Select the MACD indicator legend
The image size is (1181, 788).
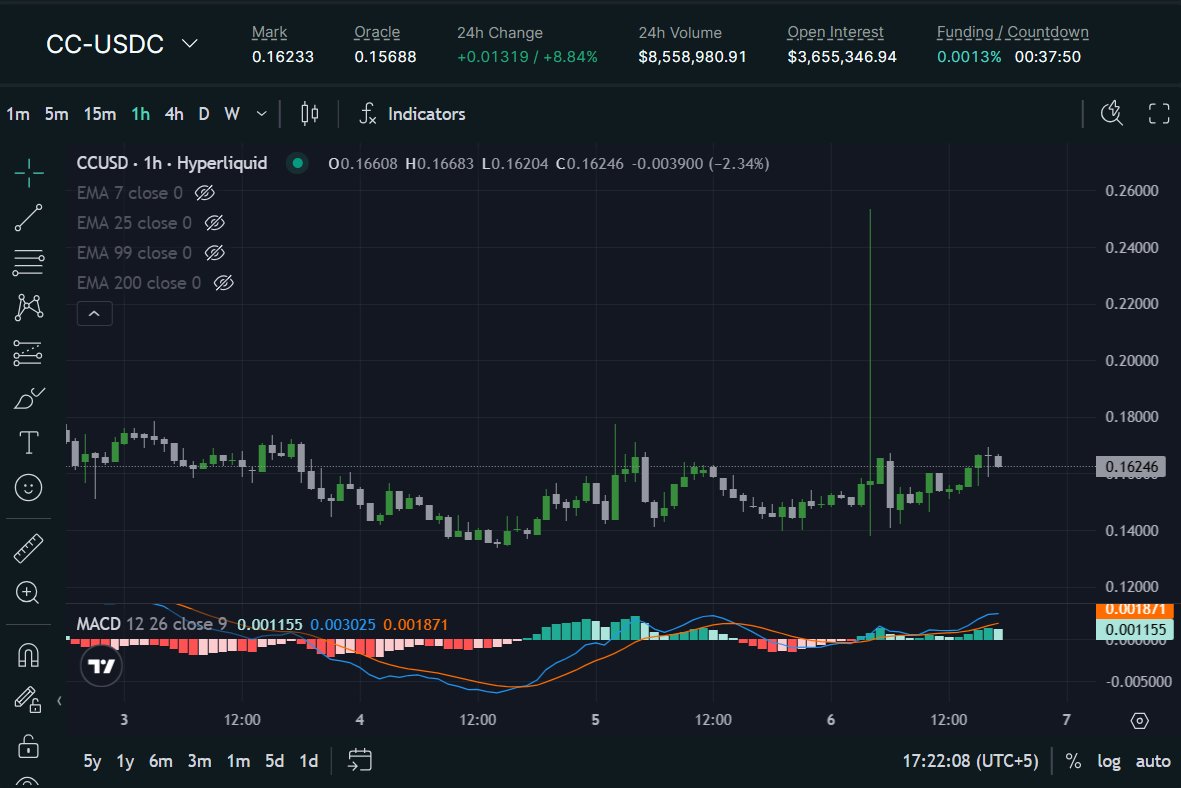click(151, 625)
